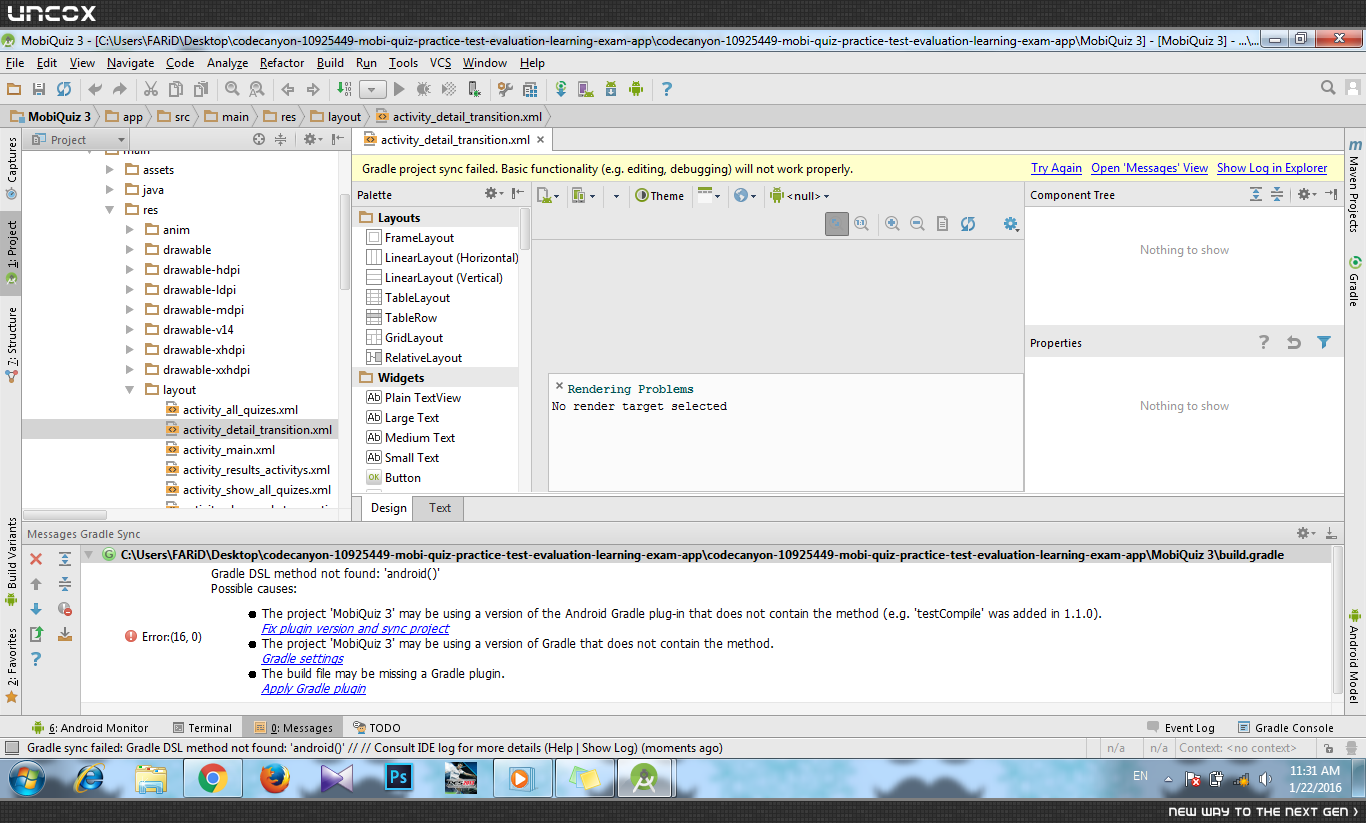The height and width of the screenshot is (823, 1366).
Task: Open the <null> API level dropdown
Action: 800,196
